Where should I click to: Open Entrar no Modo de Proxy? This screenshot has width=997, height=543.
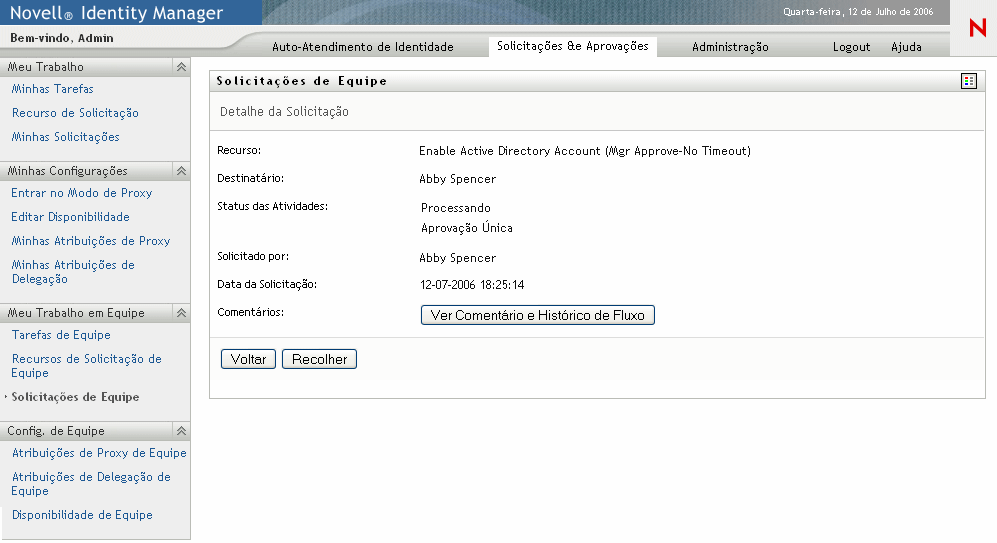tap(81, 193)
